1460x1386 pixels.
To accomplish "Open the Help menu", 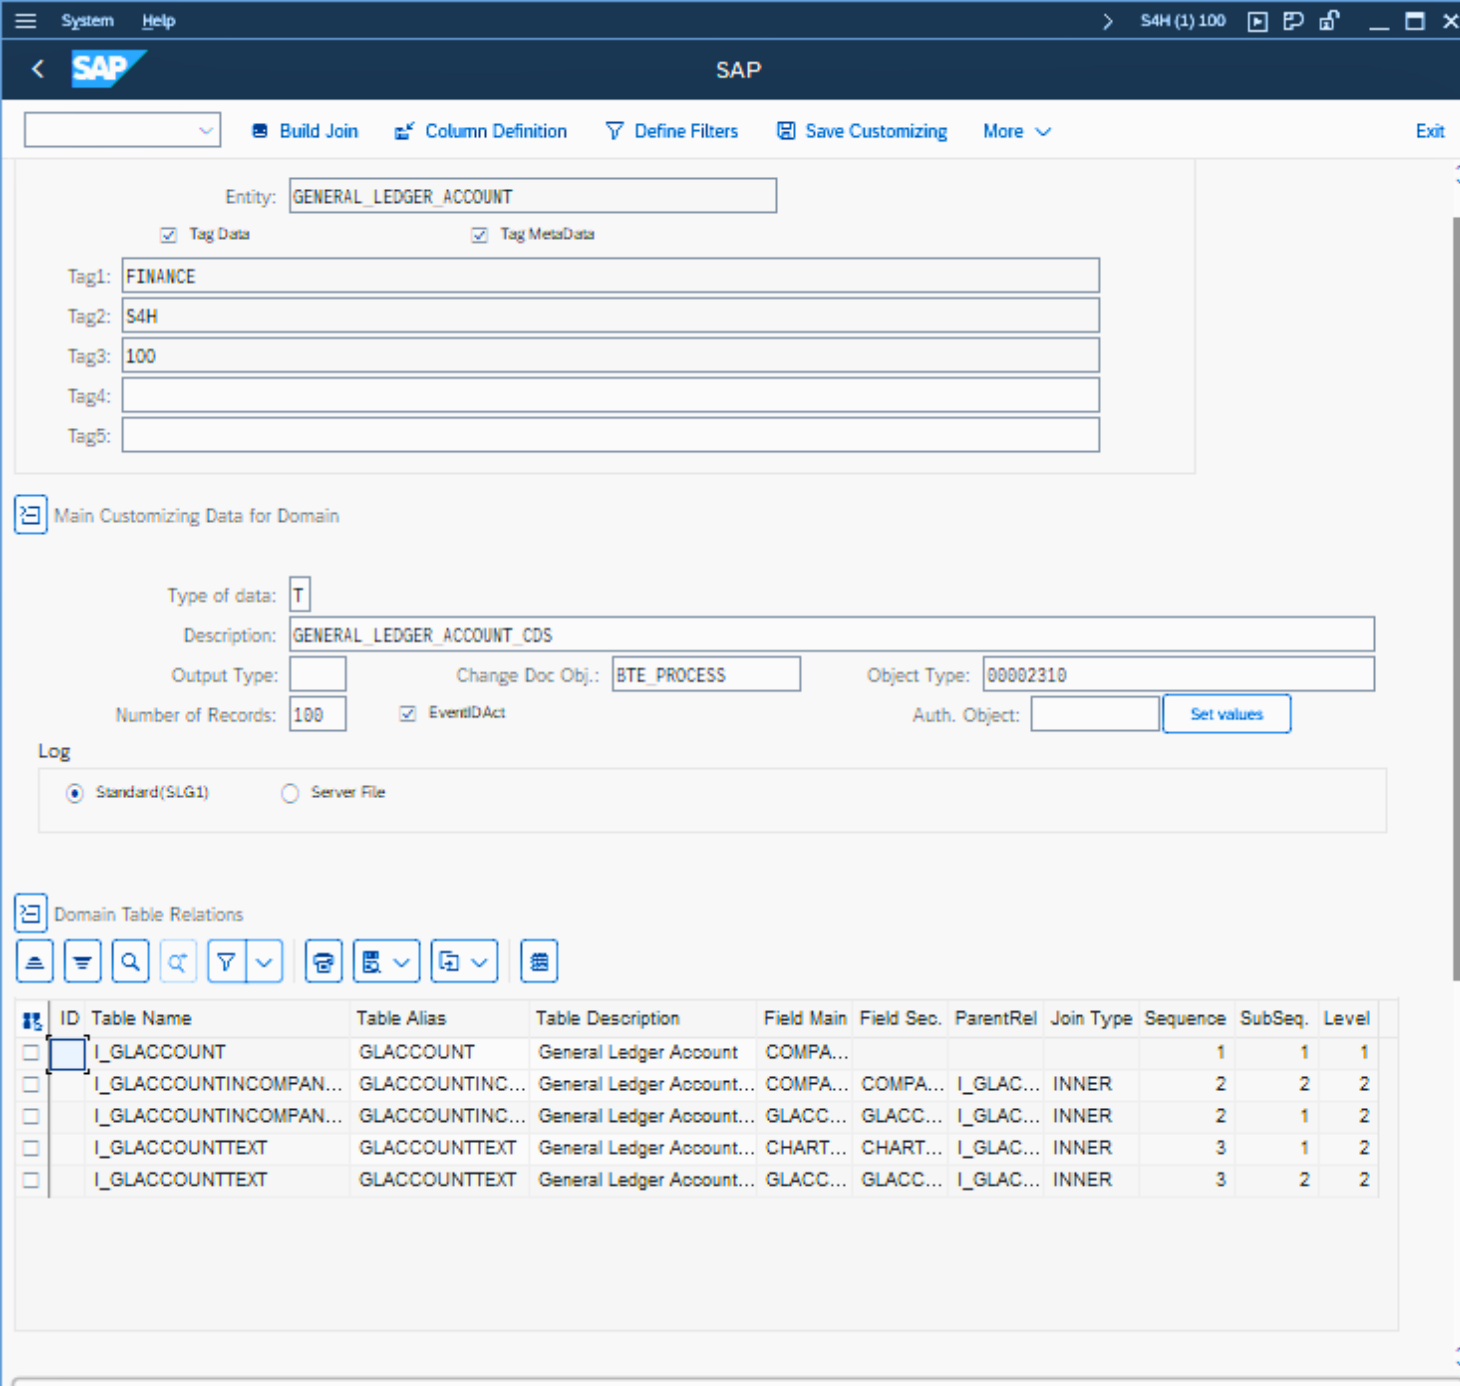I will 158,20.
